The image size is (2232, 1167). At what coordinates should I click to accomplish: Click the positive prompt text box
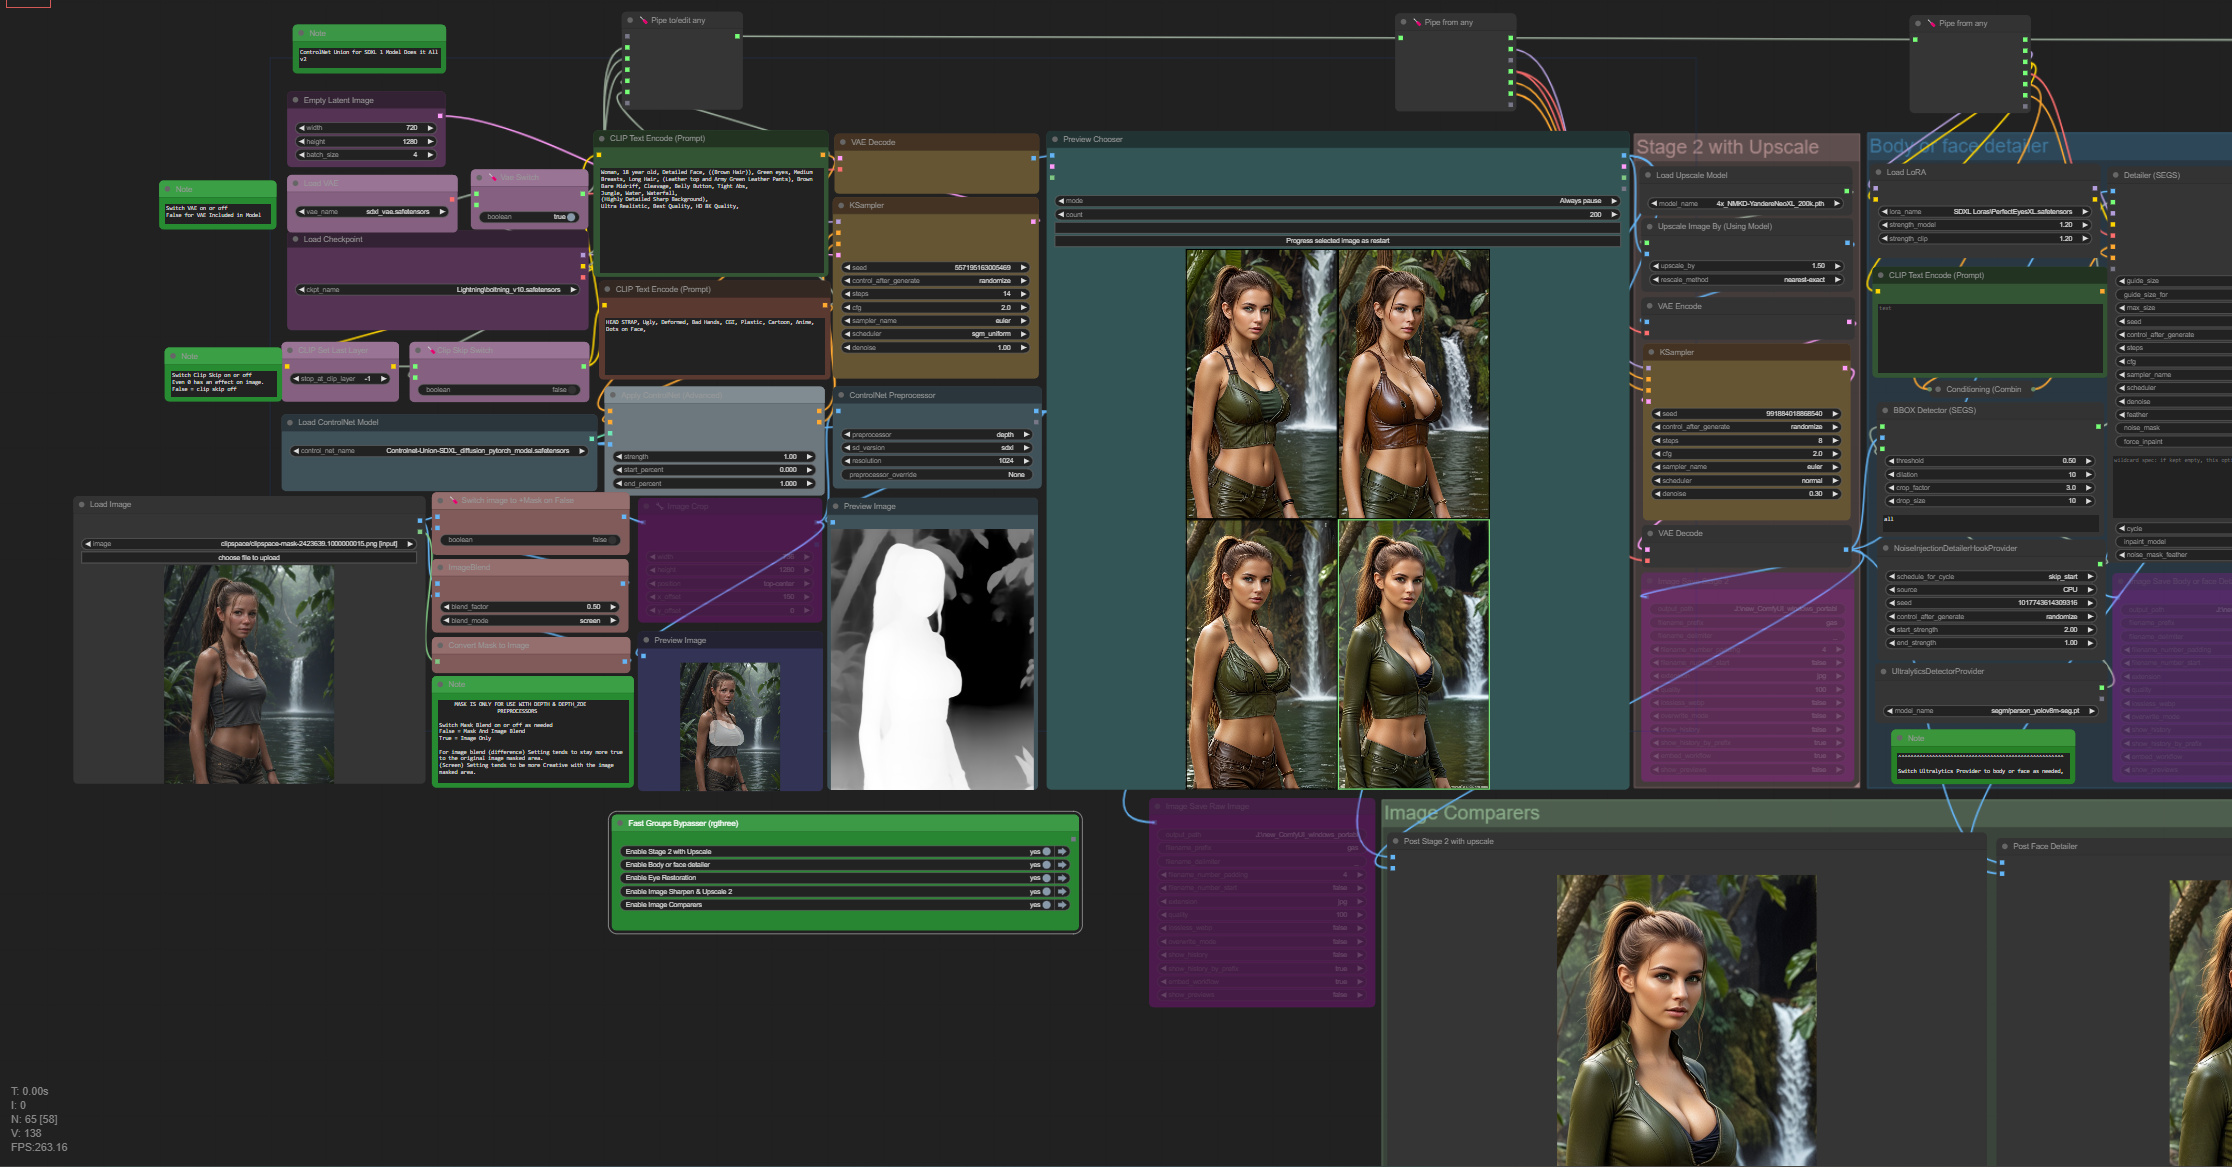point(710,220)
